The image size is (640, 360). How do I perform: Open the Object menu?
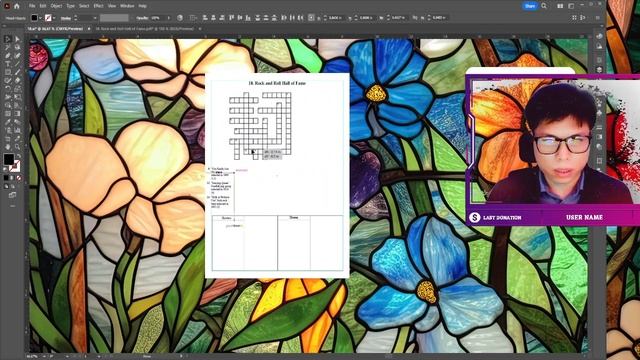56,6
